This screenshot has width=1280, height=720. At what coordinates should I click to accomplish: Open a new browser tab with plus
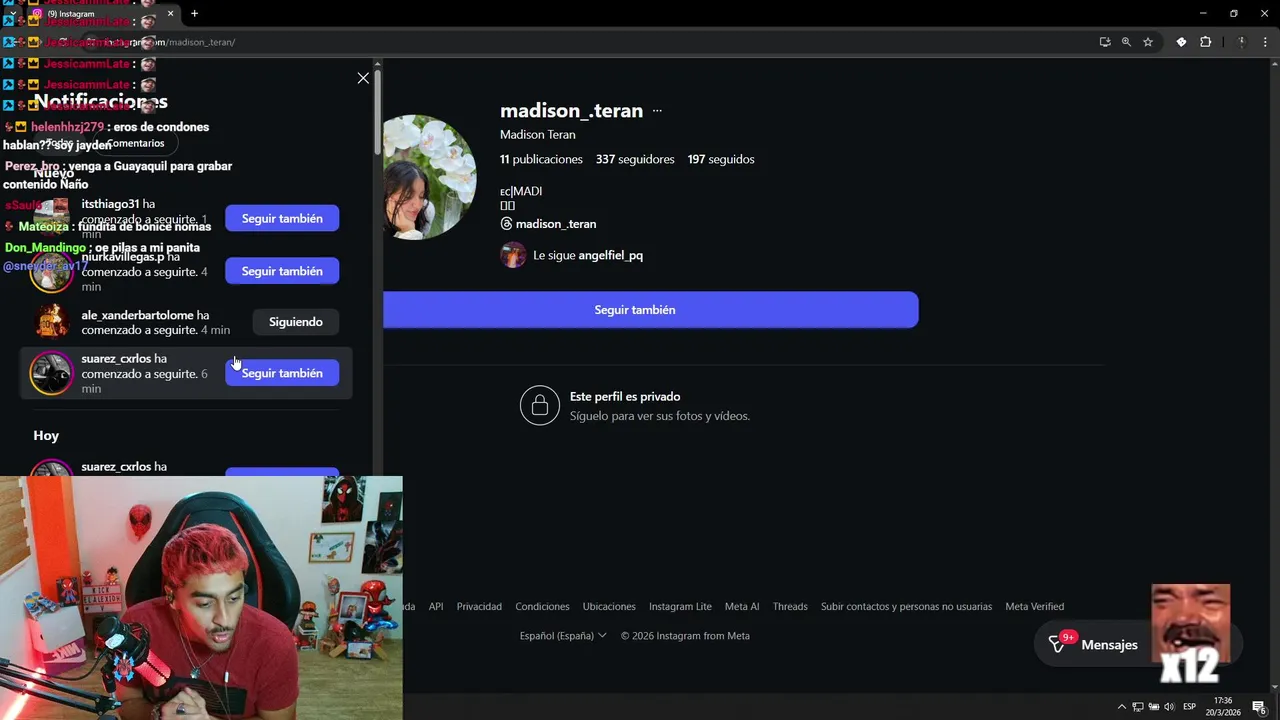tap(194, 13)
